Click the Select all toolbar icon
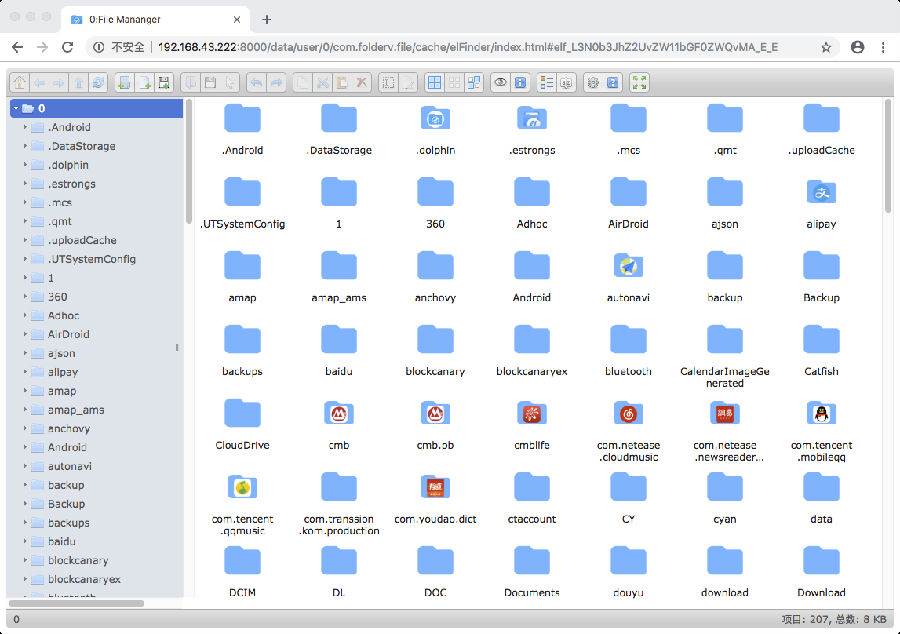900x634 pixels. tap(435, 83)
